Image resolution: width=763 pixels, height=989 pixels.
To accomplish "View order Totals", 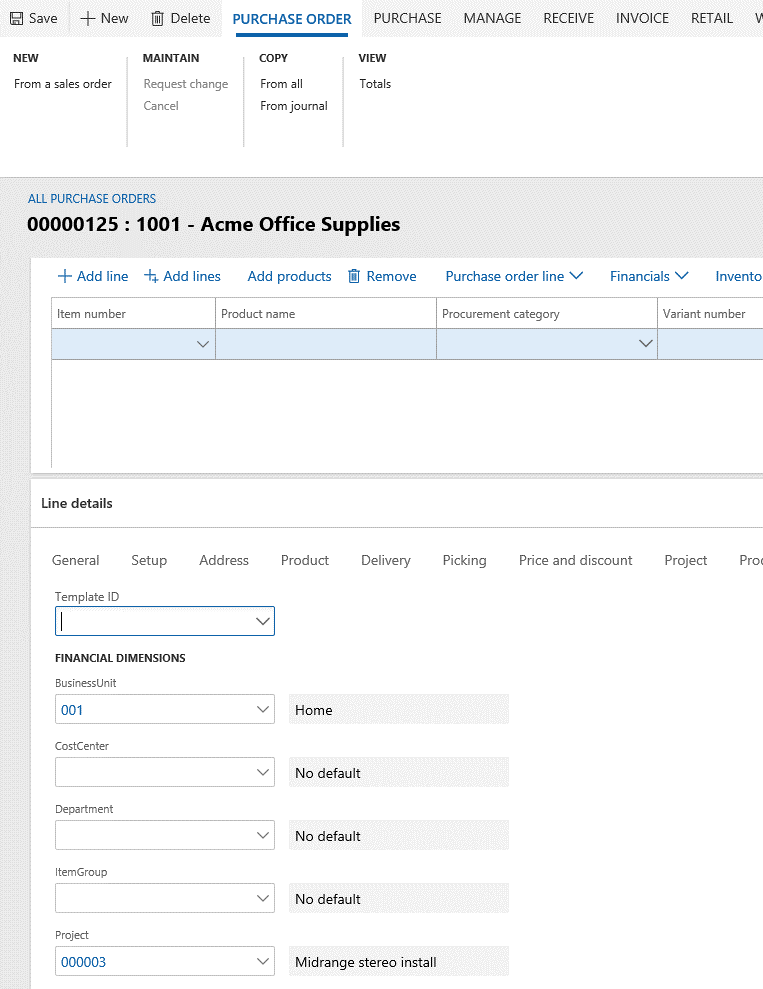I will [x=375, y=84].
